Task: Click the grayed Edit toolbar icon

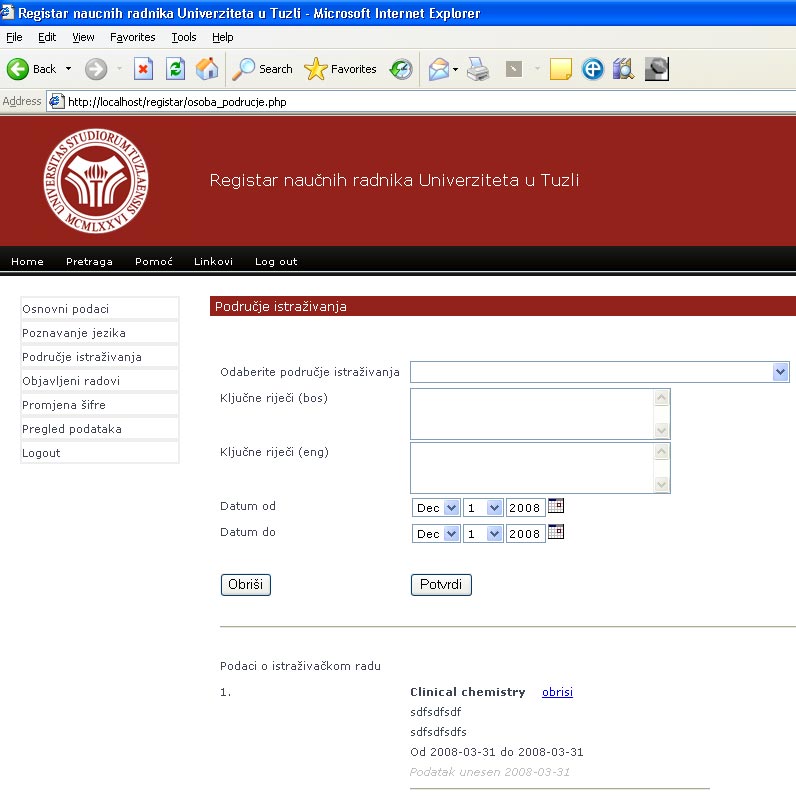Action: click(514, 69)
